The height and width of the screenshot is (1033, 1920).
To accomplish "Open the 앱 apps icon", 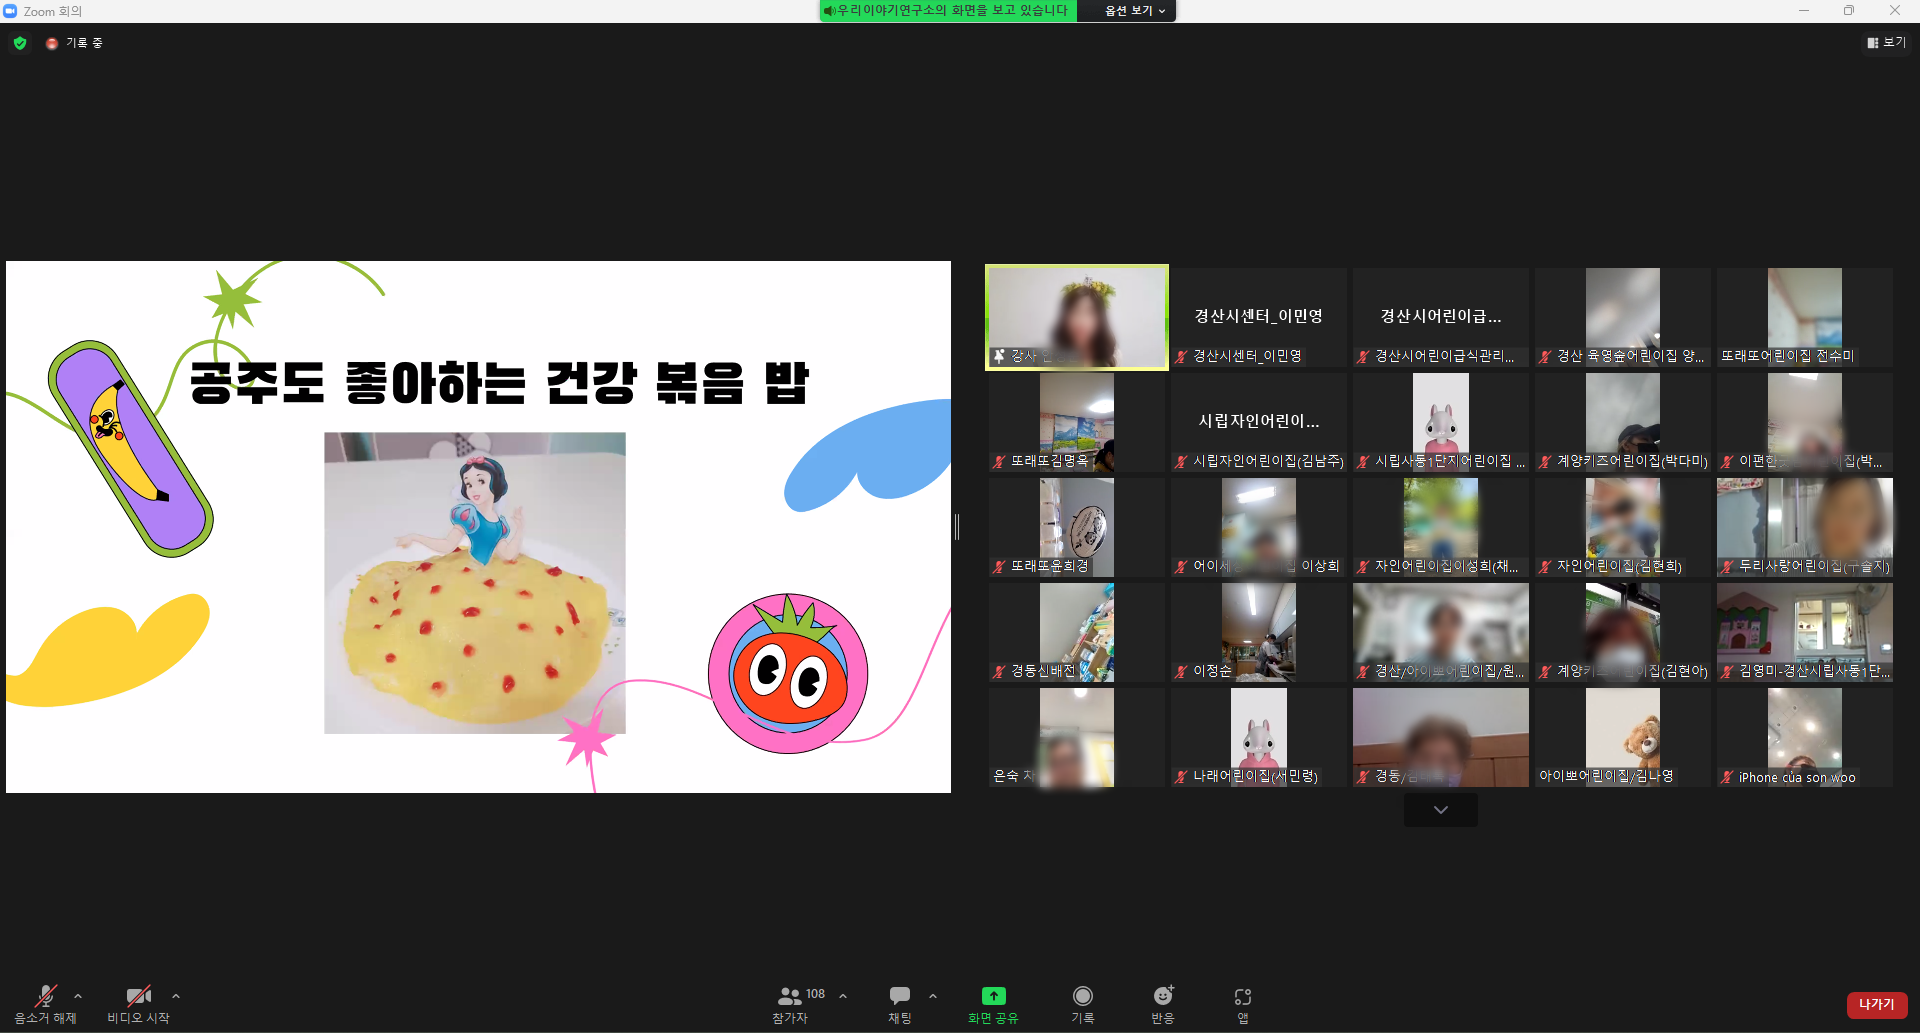I will point(1243,997).
